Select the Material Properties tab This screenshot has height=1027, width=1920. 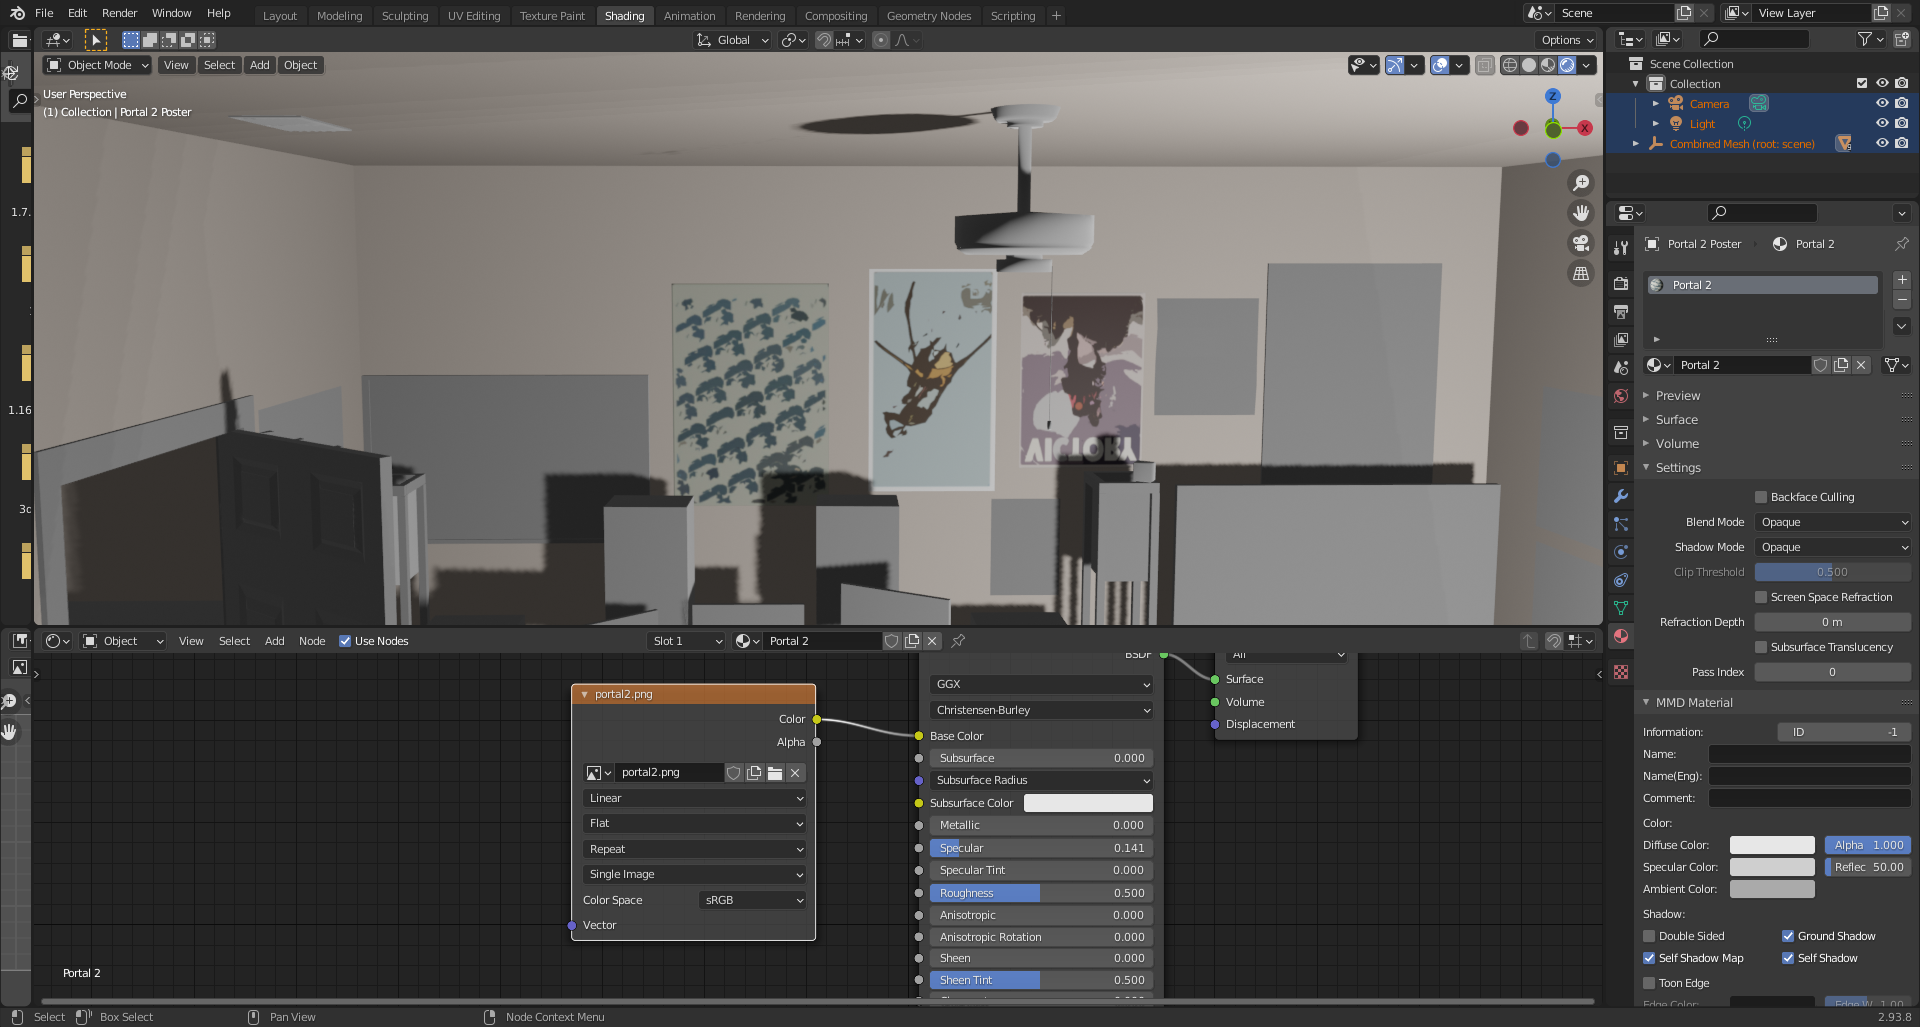pos(1621,636)
